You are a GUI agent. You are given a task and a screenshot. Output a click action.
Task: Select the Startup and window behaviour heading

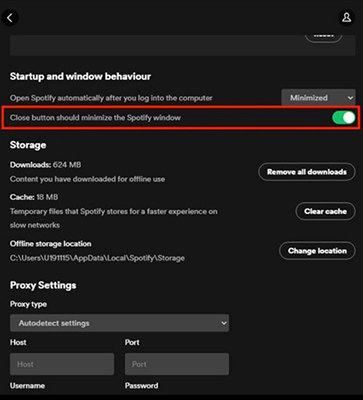click(x=80, y=76)
